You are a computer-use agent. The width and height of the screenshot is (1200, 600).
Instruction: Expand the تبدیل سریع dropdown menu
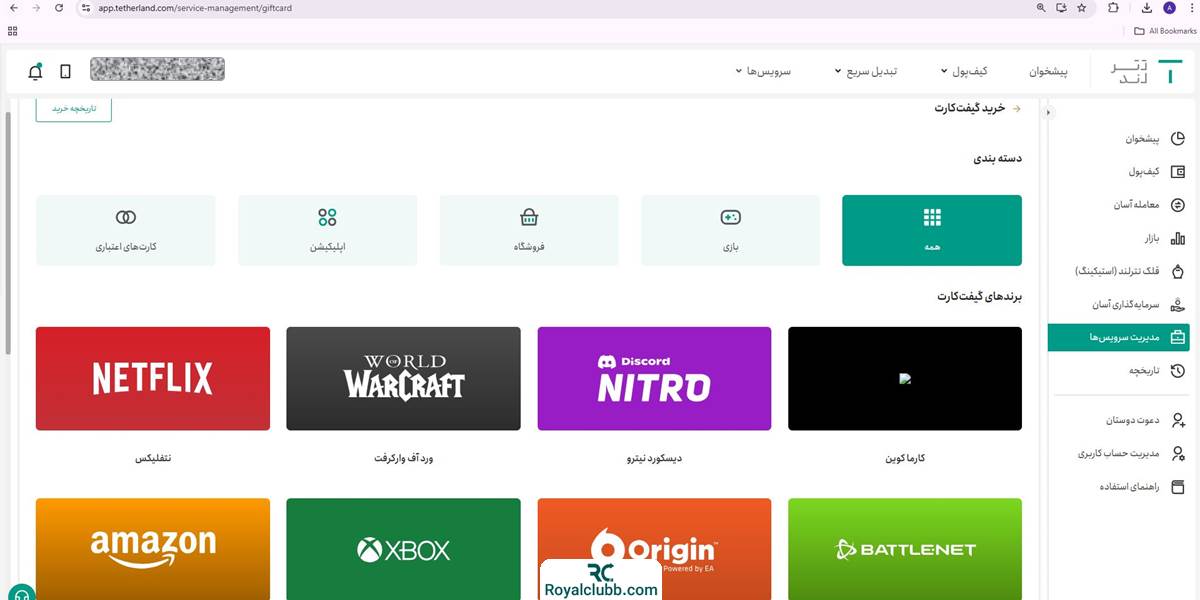866,71
